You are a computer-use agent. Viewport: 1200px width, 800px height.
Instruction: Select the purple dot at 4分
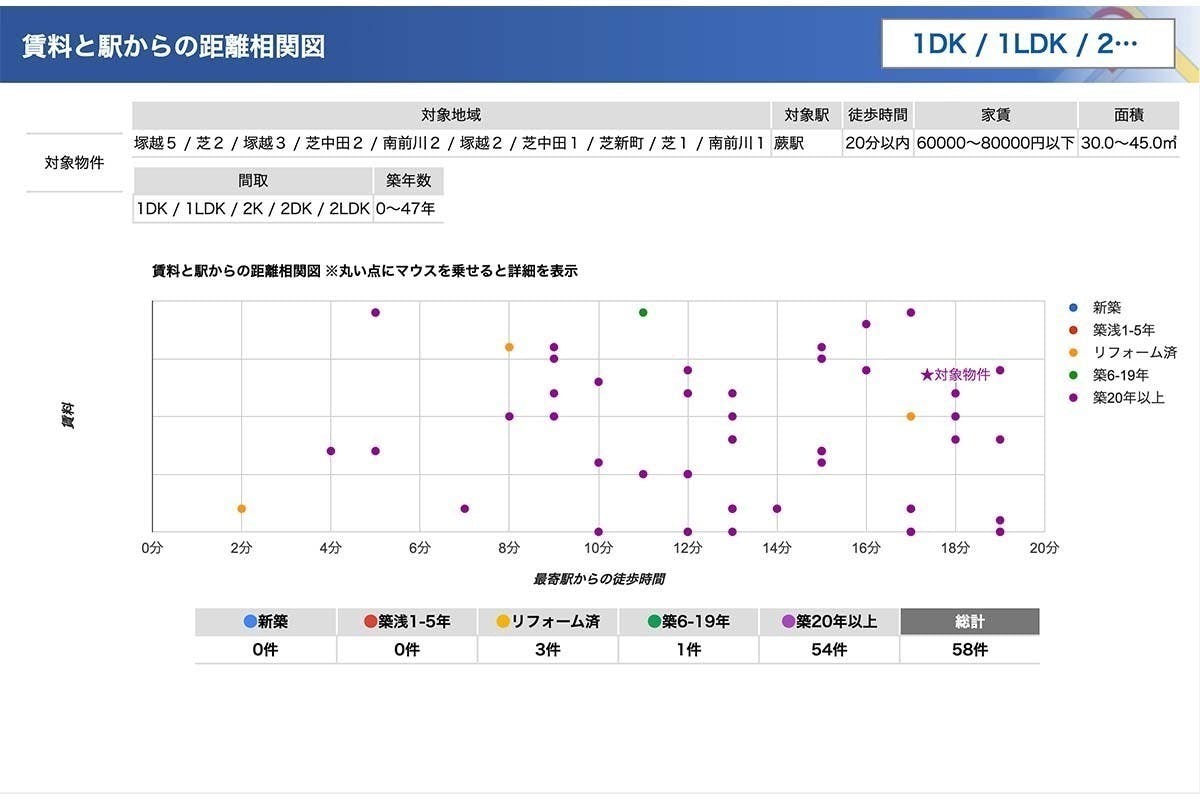(331, 451)
